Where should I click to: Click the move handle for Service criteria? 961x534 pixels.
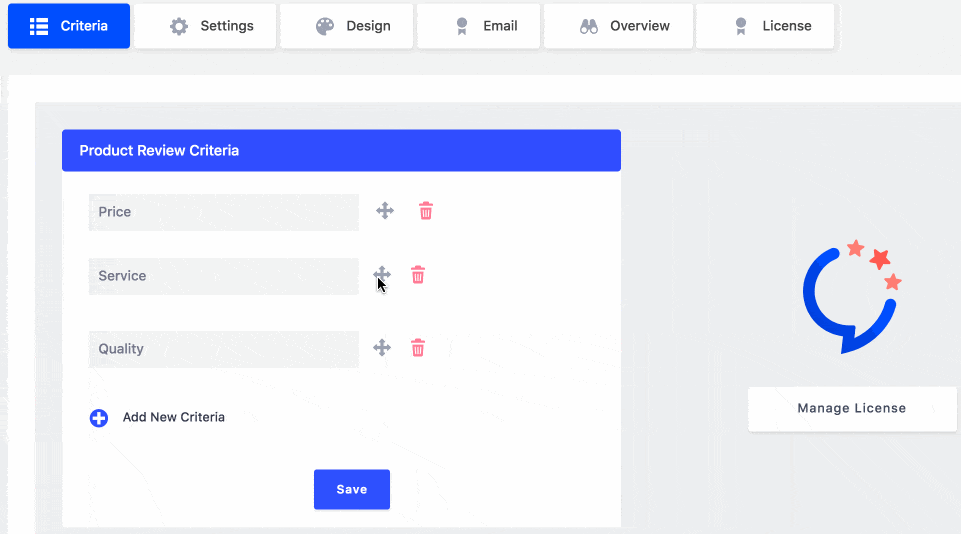pos(382,275)
